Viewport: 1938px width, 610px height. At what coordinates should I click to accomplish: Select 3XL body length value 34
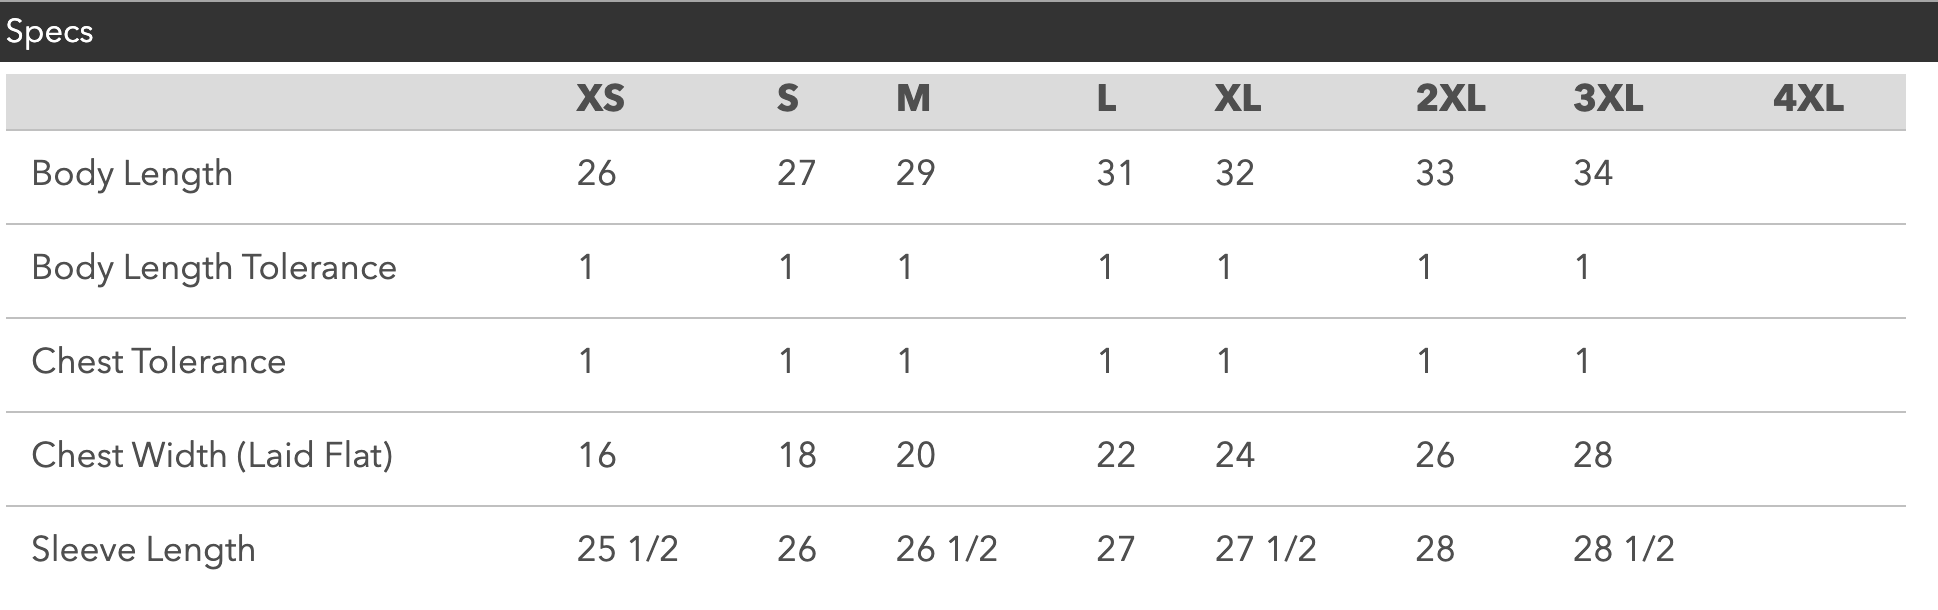(x=1593, y=174)
